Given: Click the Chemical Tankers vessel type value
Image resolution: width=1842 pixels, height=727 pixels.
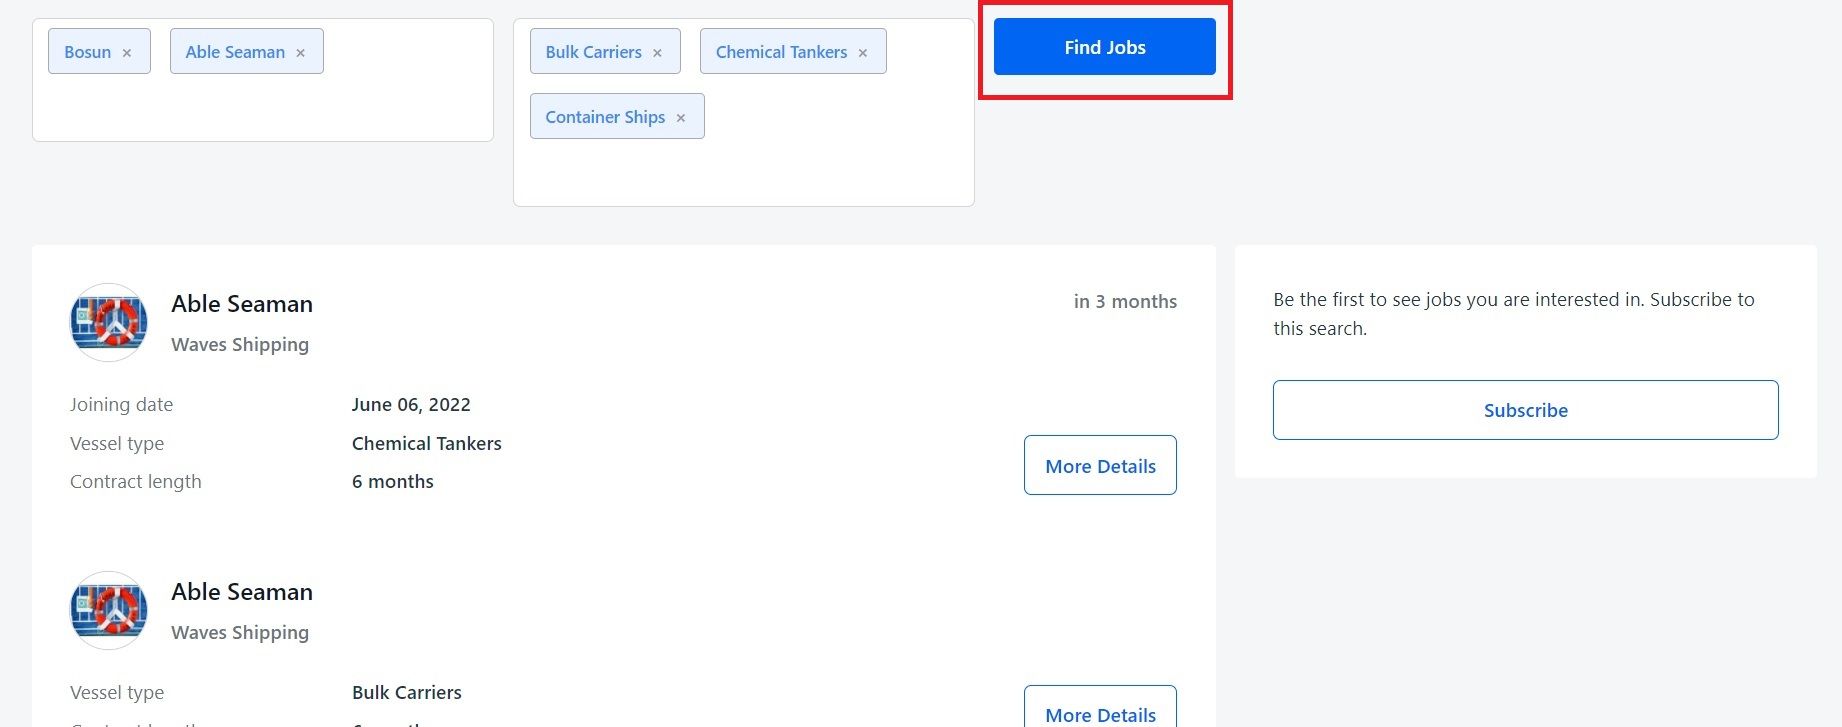Looking at the screenshot, I should (x=427, y=443).
